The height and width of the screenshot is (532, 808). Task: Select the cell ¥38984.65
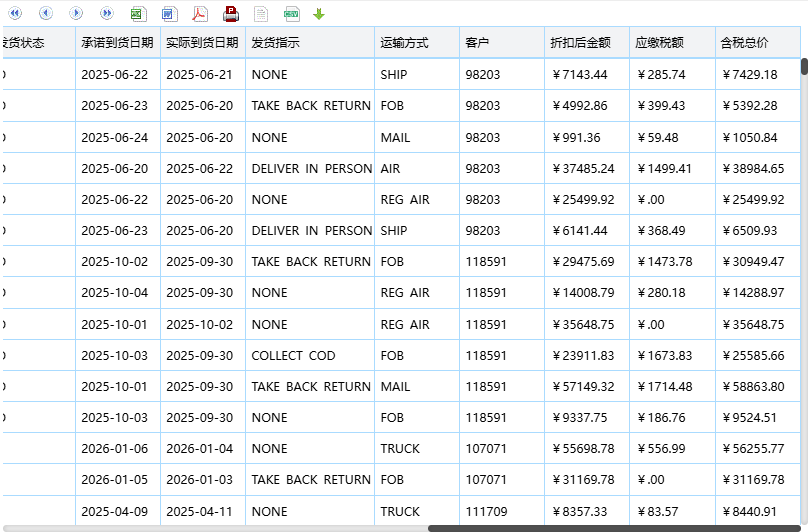(x=758, y=169)
